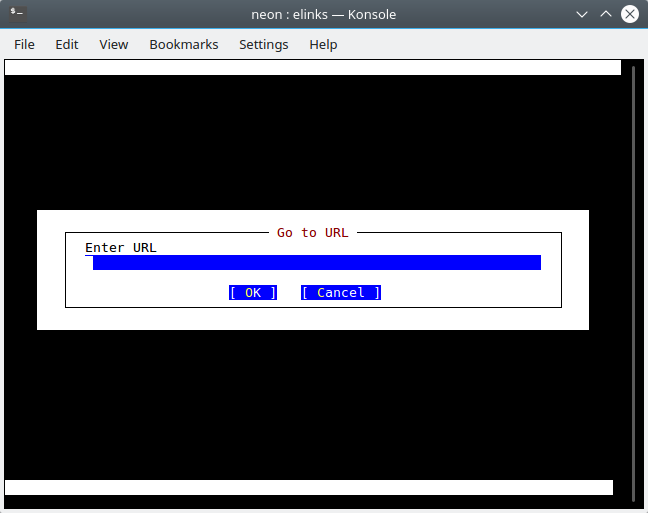Open the View menu
The width and height of the screenshot is (648, 513).
point(114,44)
